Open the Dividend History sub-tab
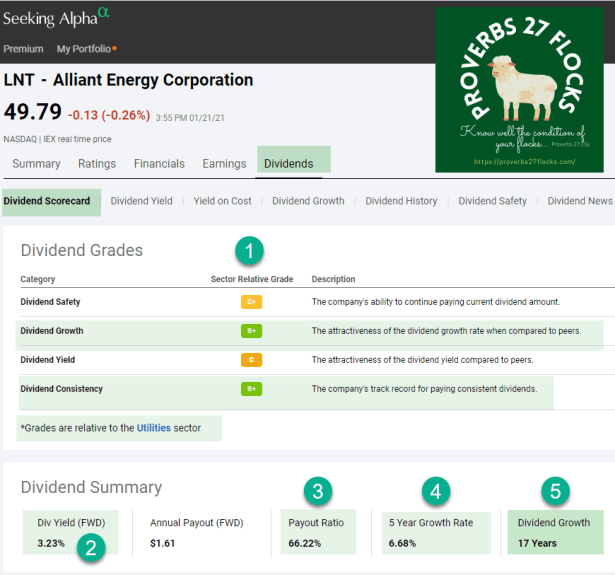615x575 pixels. point(401,201)
